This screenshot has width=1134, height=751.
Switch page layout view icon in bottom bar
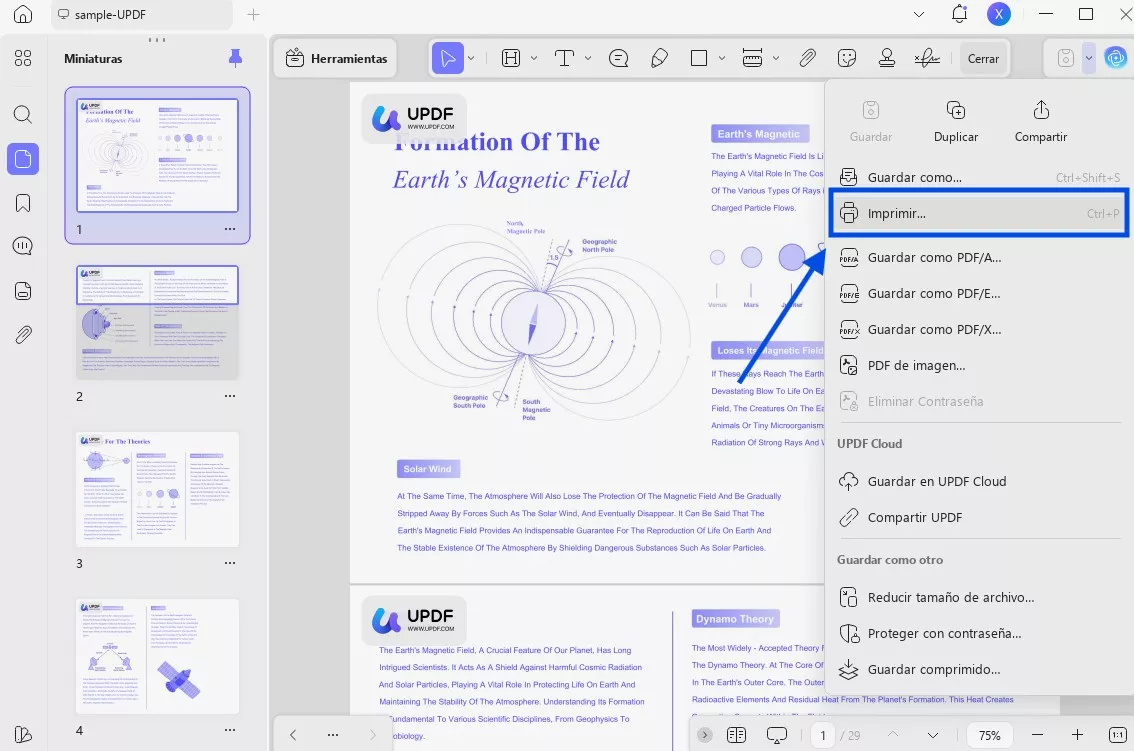[x=736, y=735]
